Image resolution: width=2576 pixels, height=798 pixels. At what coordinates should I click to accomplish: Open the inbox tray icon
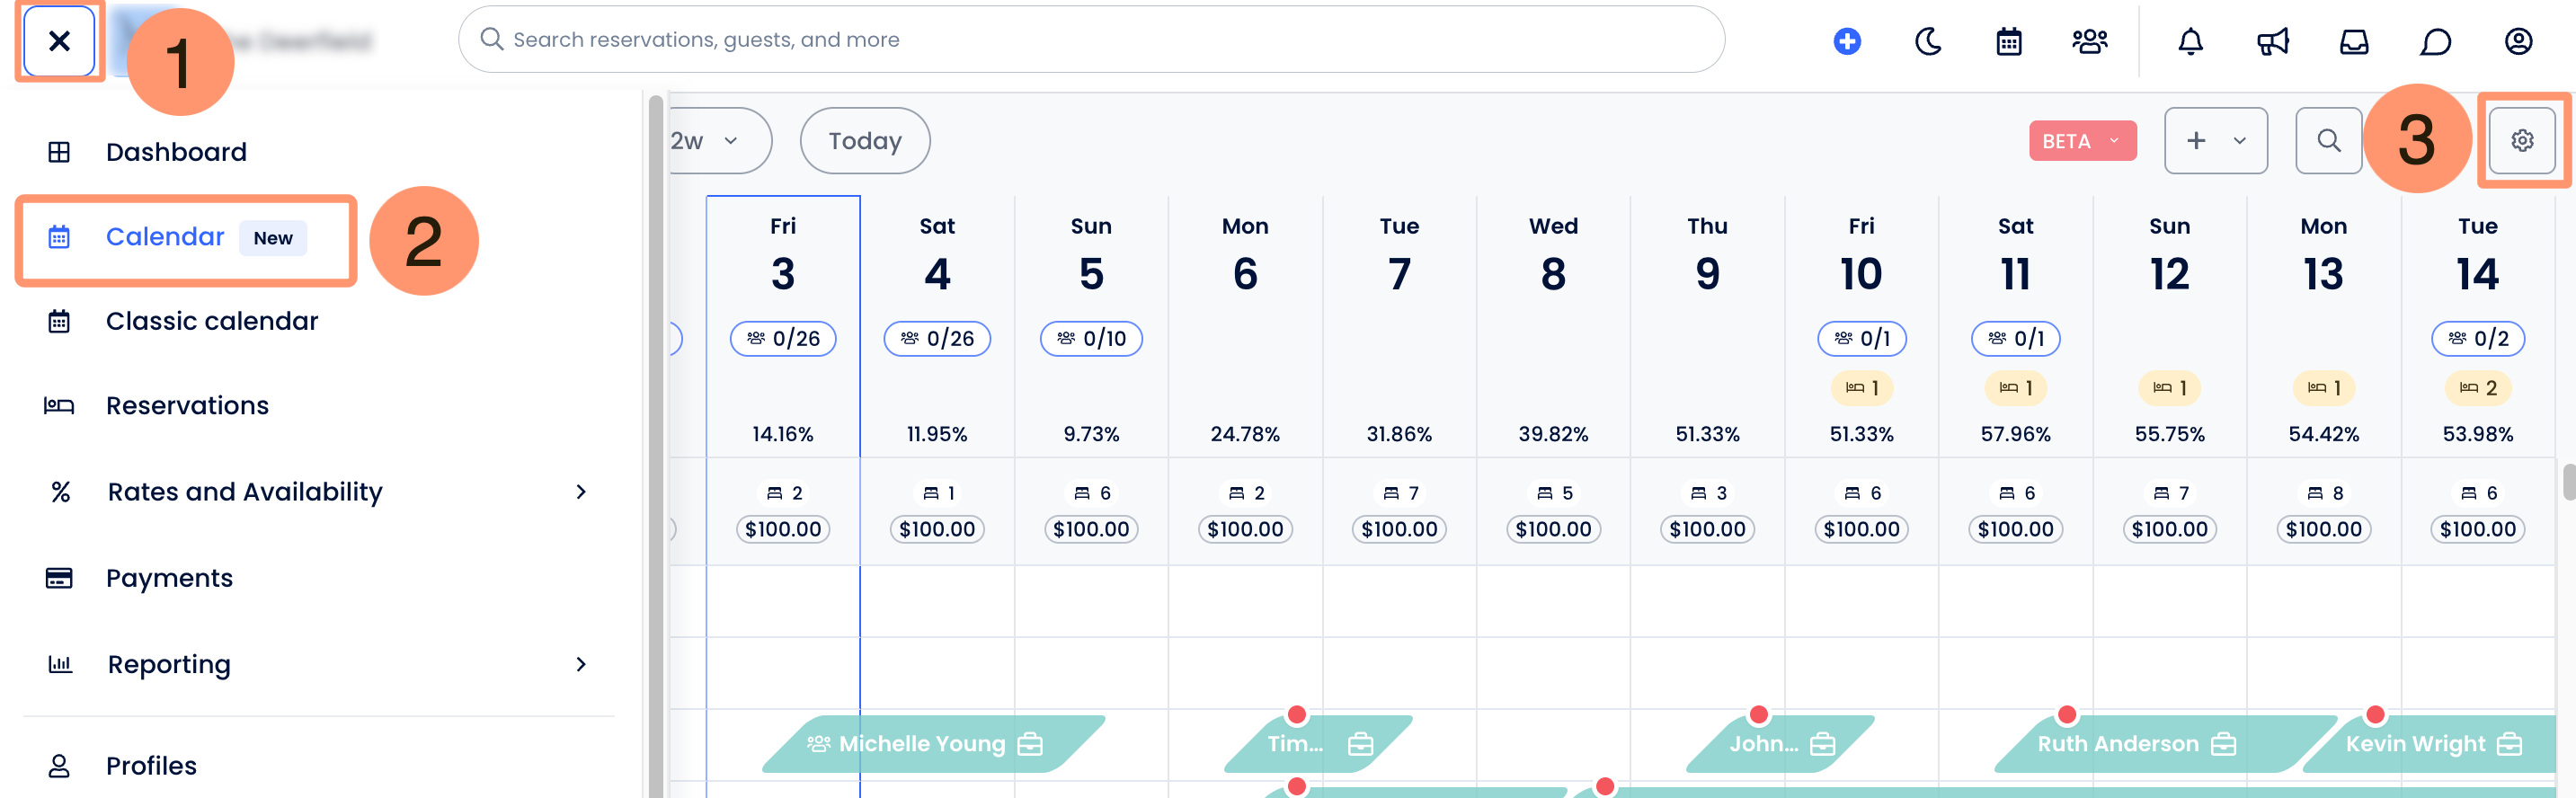(x=2353, y=41)
